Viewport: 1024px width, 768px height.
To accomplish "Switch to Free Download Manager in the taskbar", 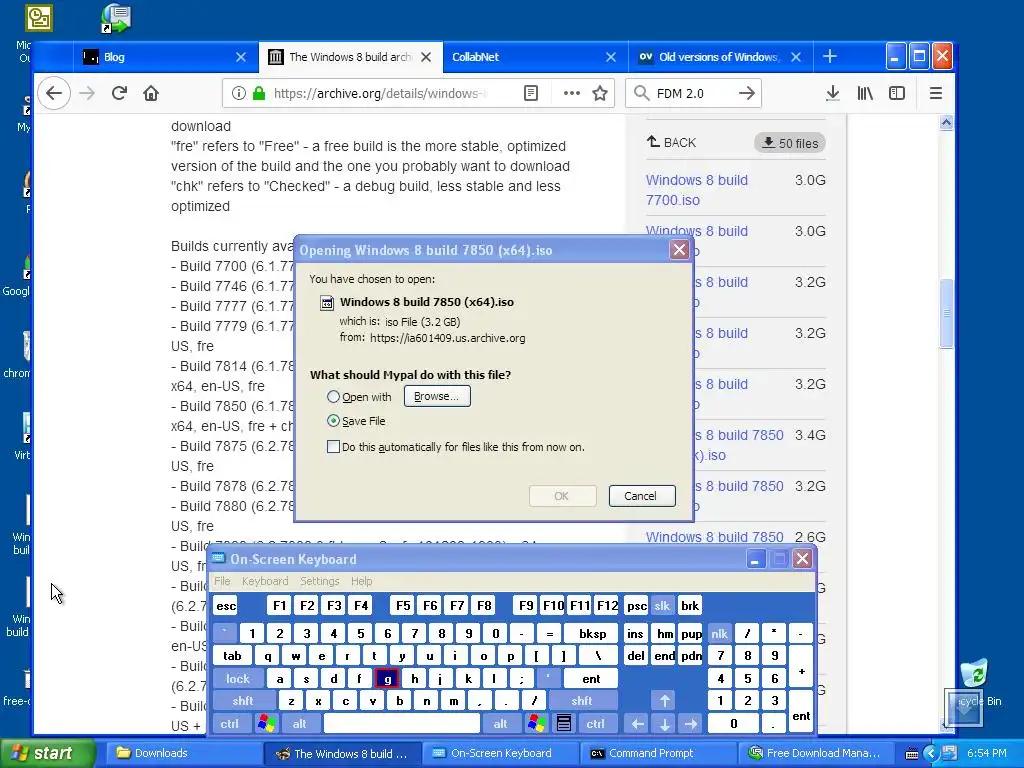I will tap(816, 753).
